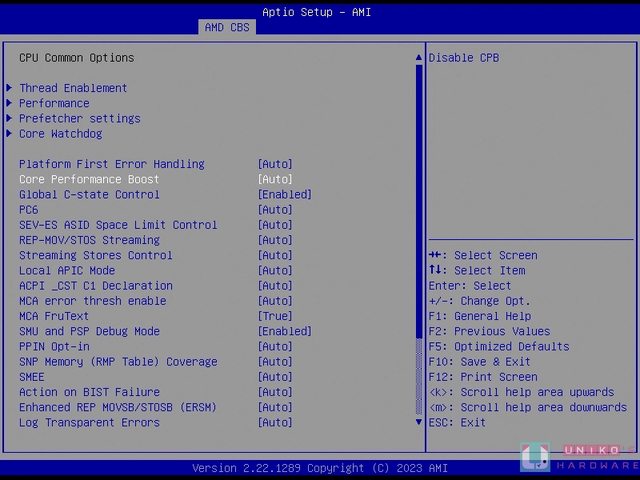Open the Performance submenu
640x480 pixels.
click(x=54, y=103)
